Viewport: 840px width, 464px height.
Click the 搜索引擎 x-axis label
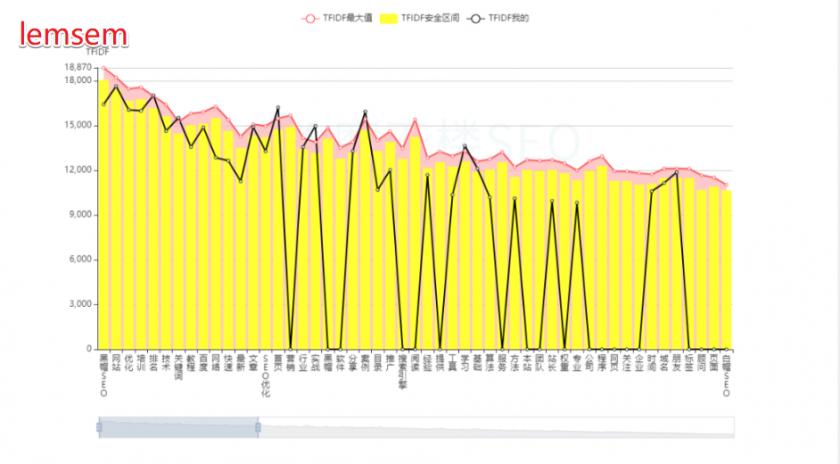pos(402,370)
